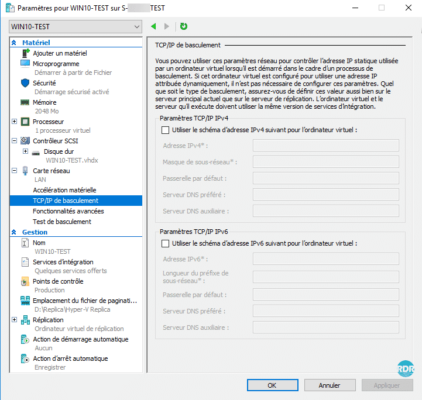The width and height of the screenshot is (422, 400).
Task: Click the Ajouter un matériel icon
Action: [25, 53]
